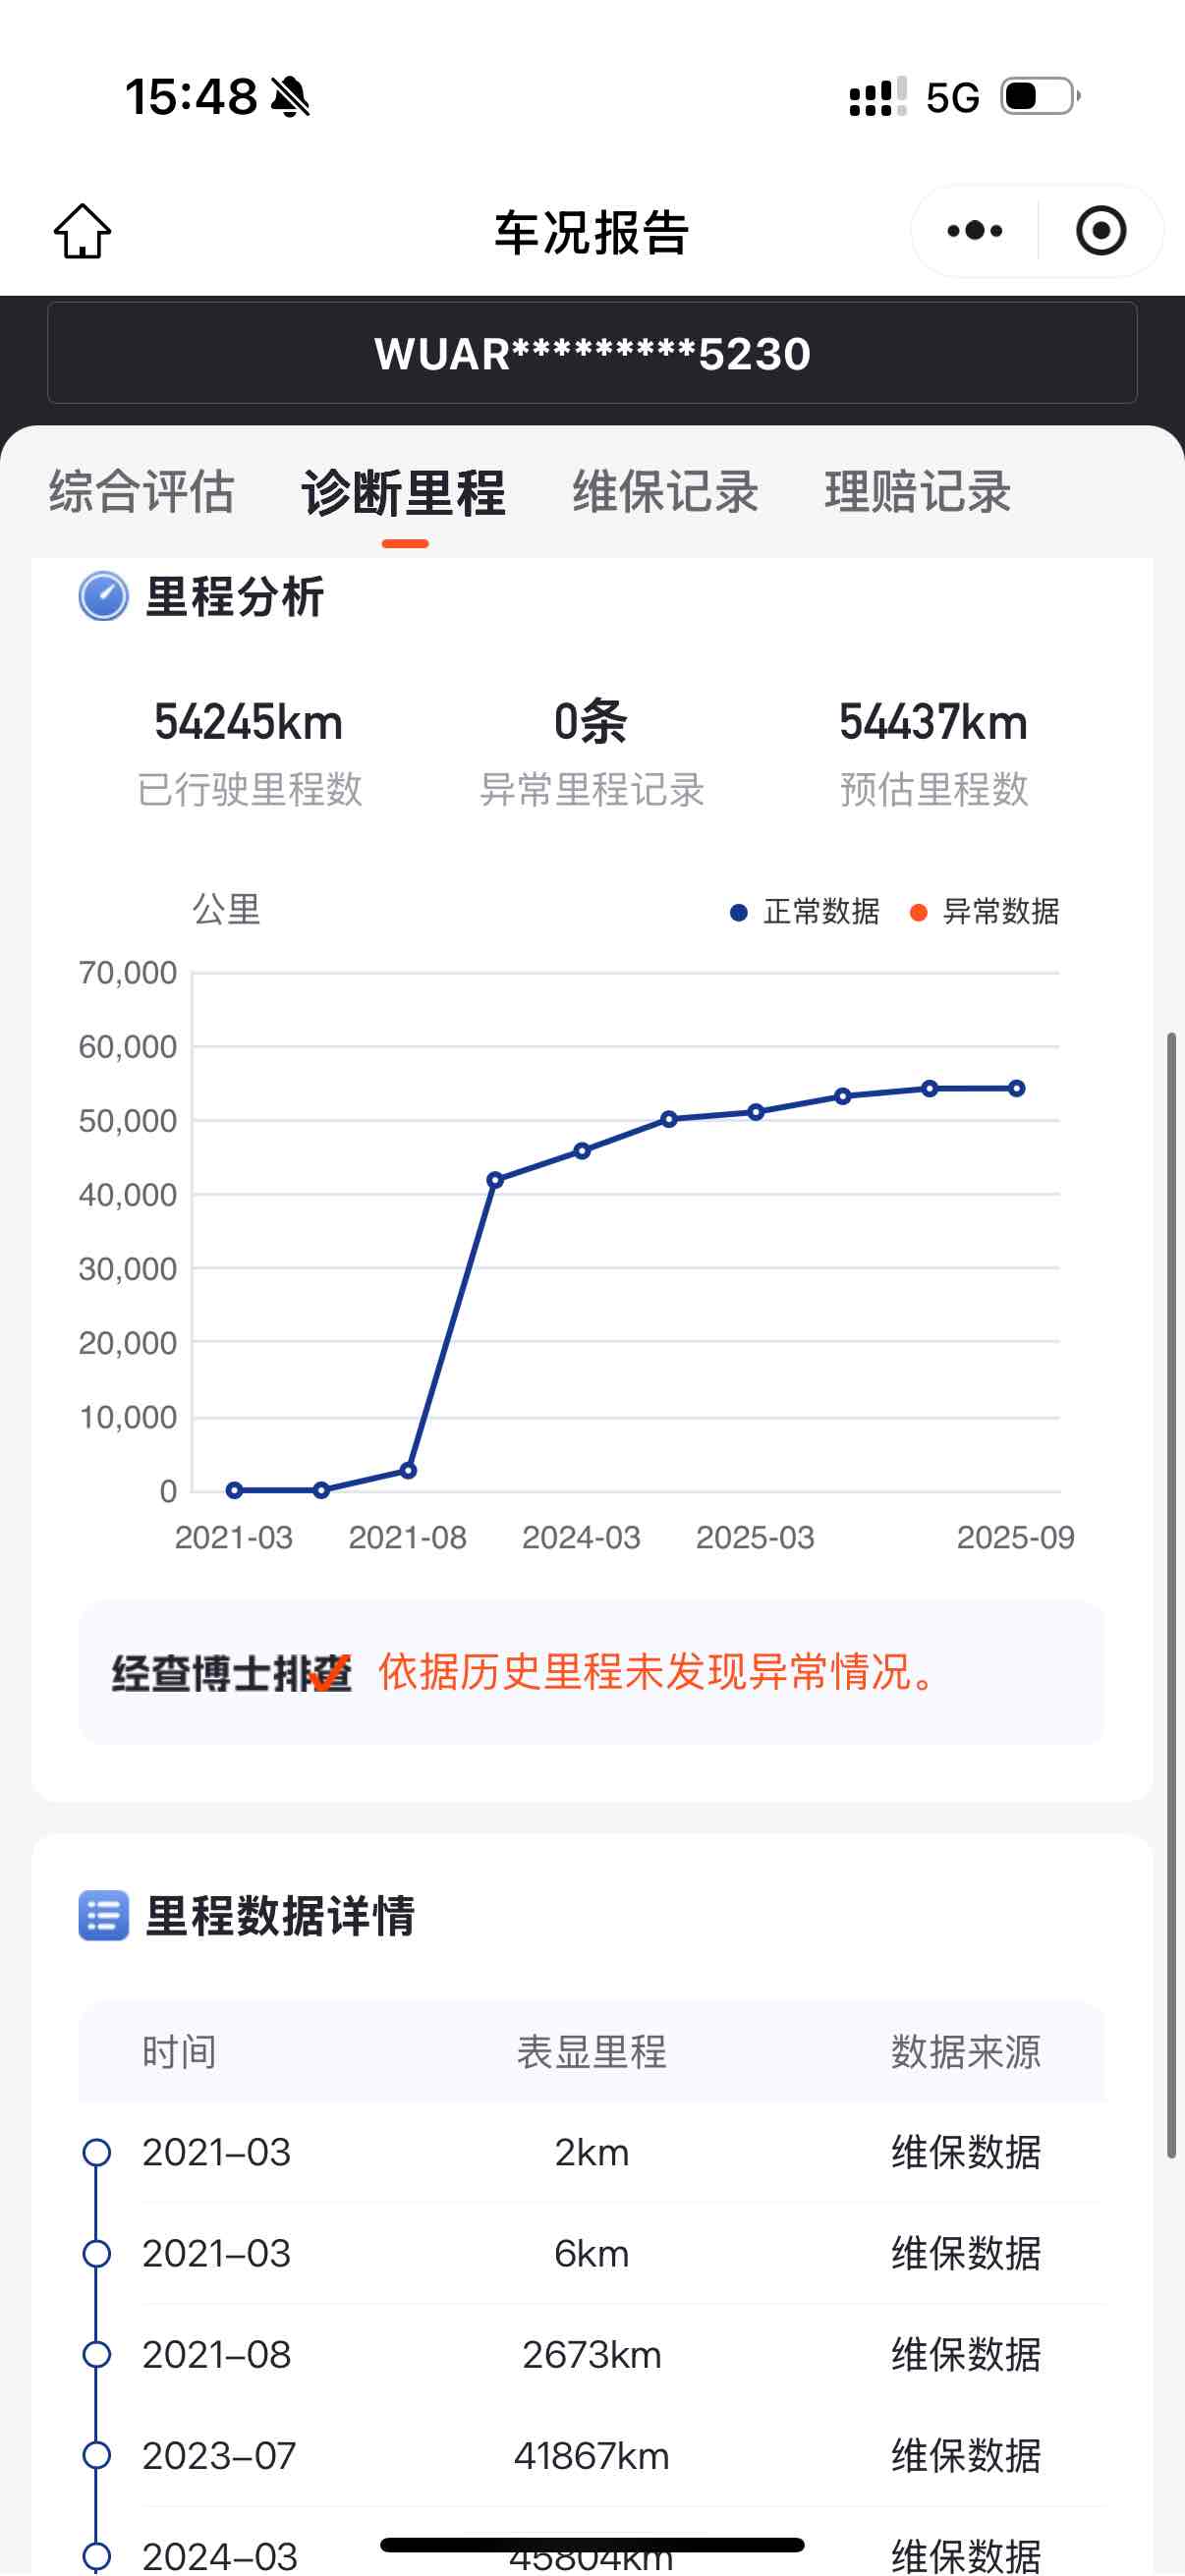Toggle 正常数据 legend series
This screenshot has height=2576, width=1185.
[x=805, y=912]
